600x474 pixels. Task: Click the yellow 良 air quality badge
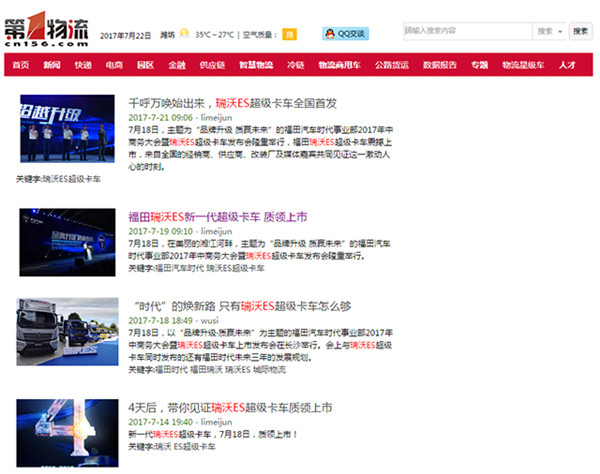pos(290,34)
